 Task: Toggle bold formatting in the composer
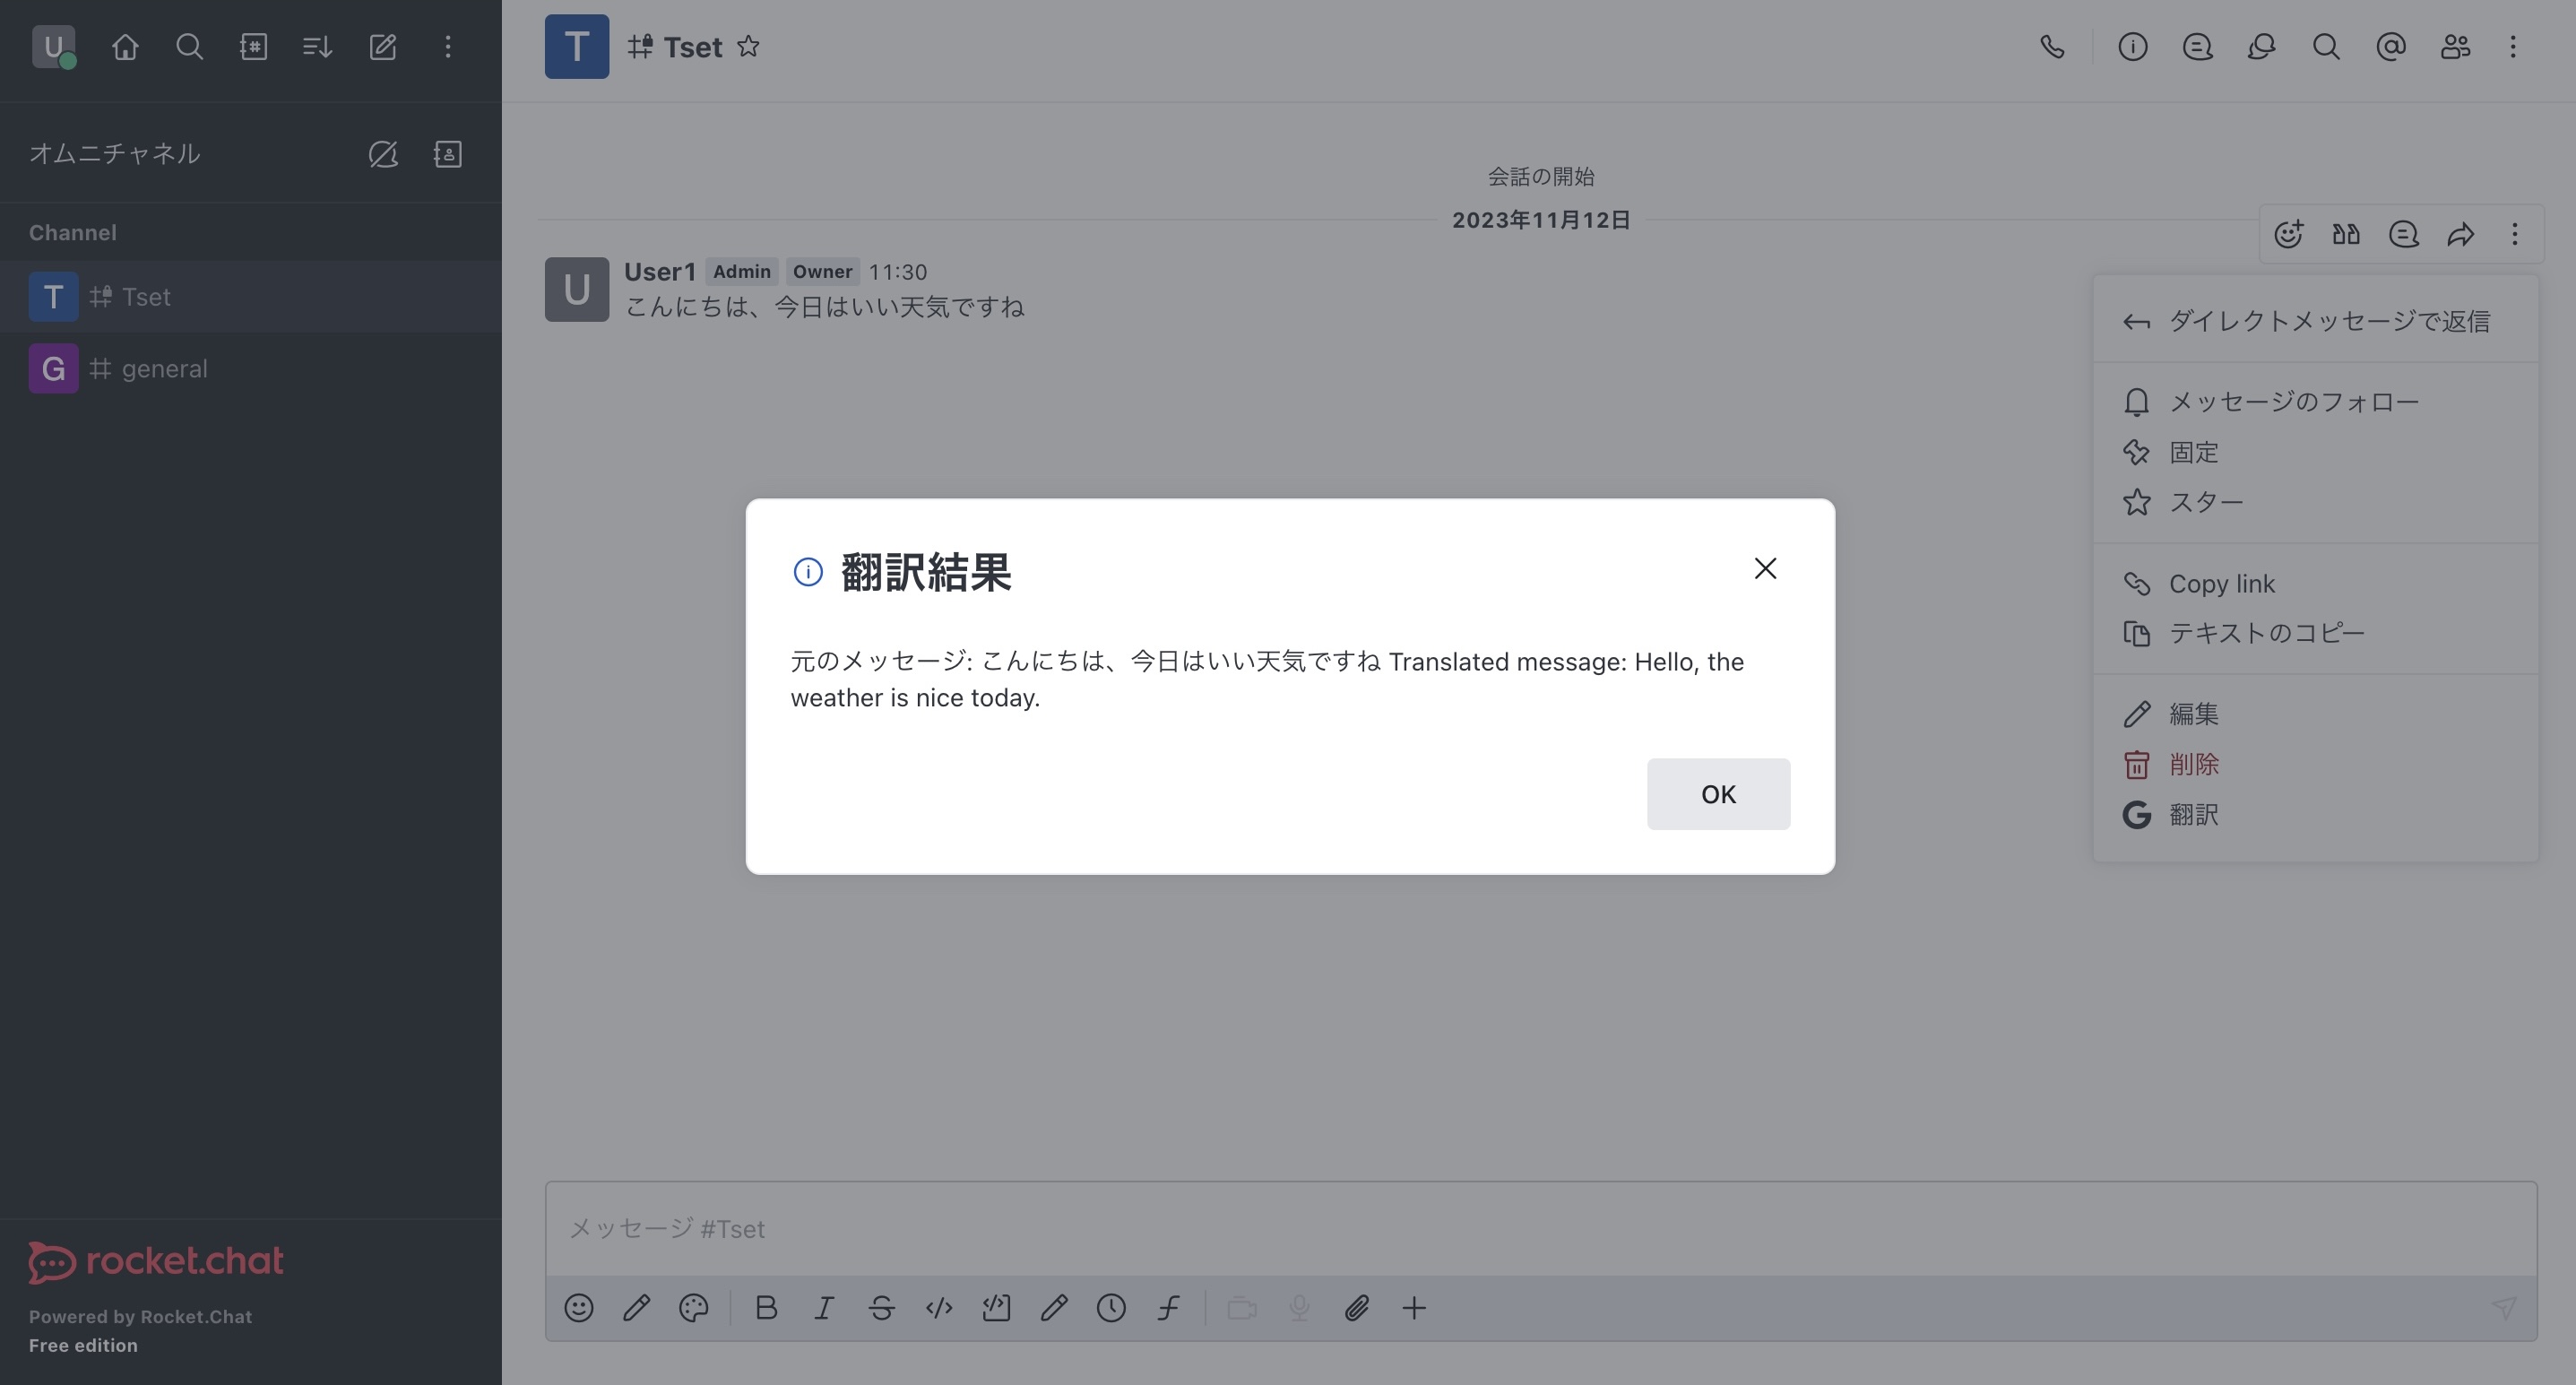pos(766,1307)
